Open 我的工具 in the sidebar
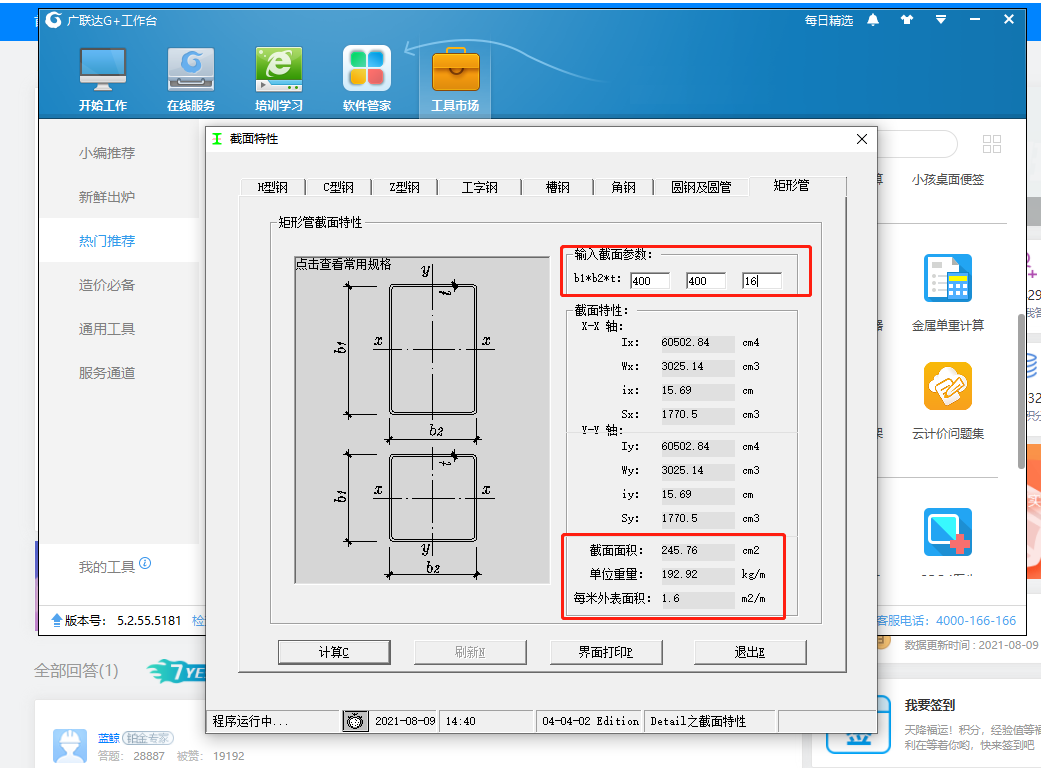This screenshot has height=768, width=1041. 107,567
